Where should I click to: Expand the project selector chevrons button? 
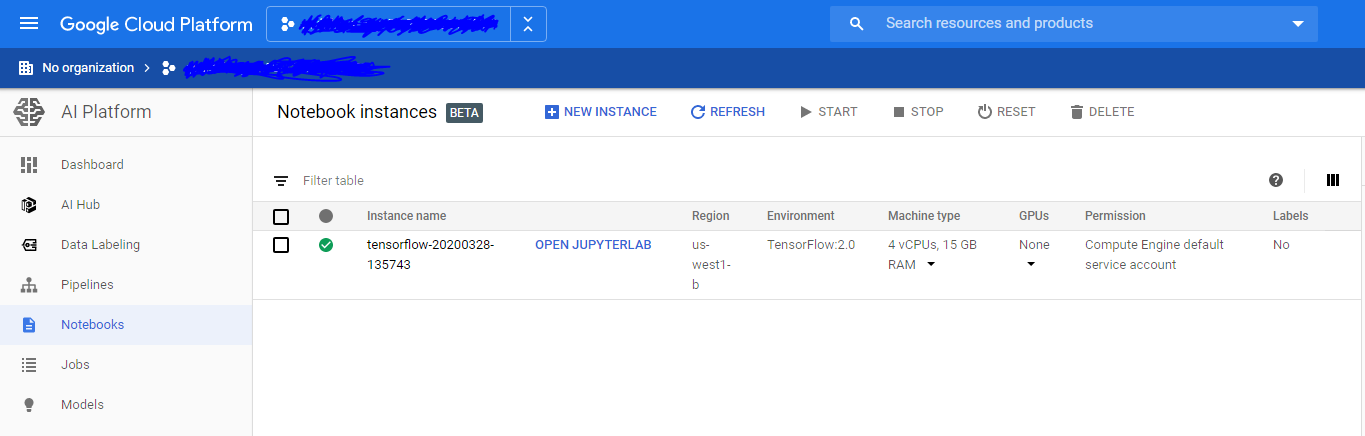pyautogui.click(x=528, y=24)
